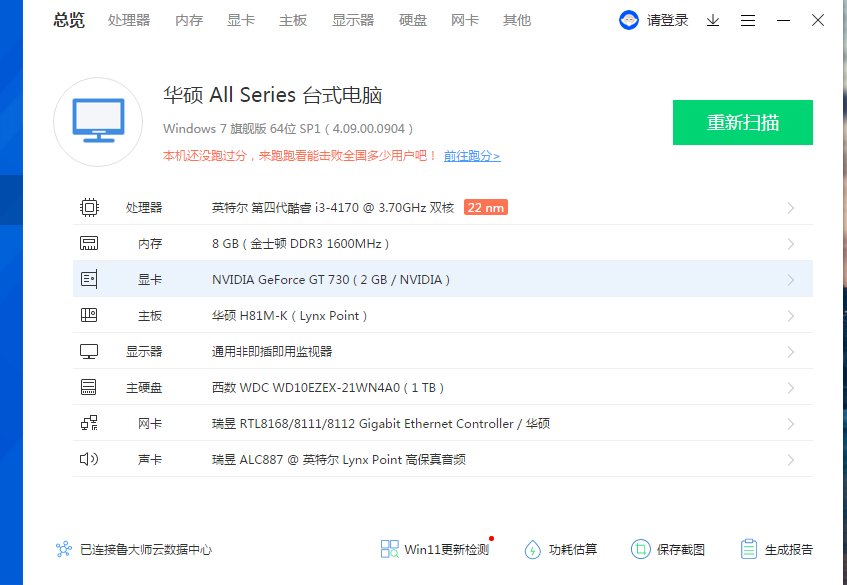Click the 生成报告 clipboard icon
Screen dimensions: 847x585
(x=749, y=549)
